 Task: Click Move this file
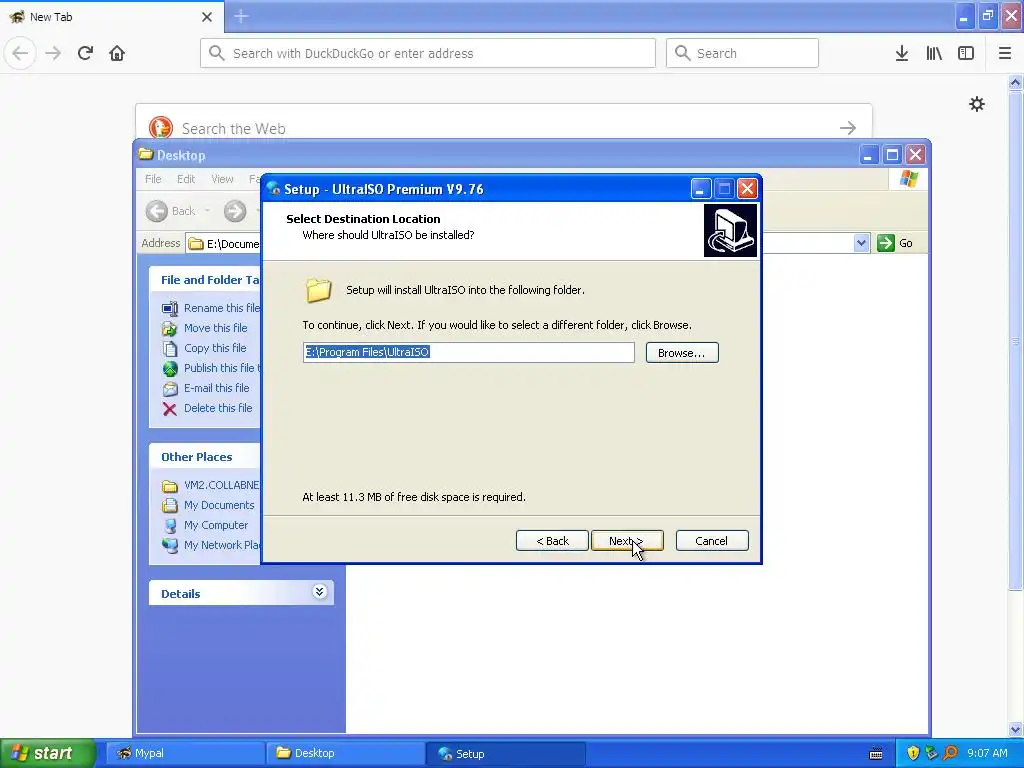[216, 328]
